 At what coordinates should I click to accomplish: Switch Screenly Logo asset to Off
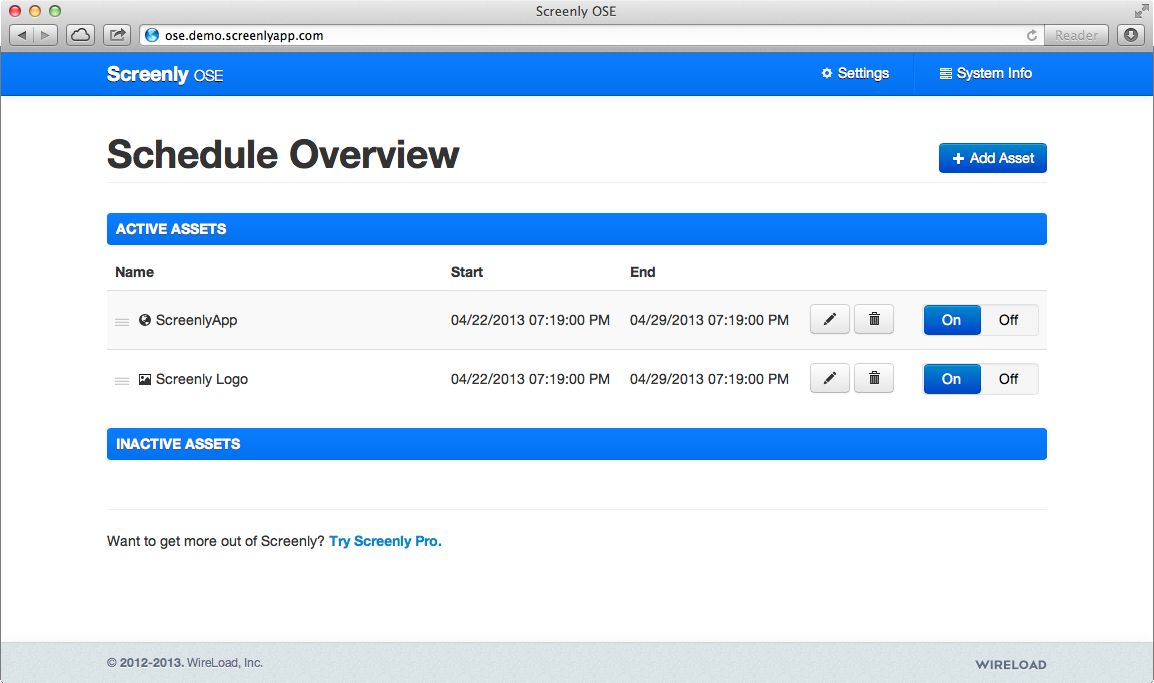point(1008,379)
